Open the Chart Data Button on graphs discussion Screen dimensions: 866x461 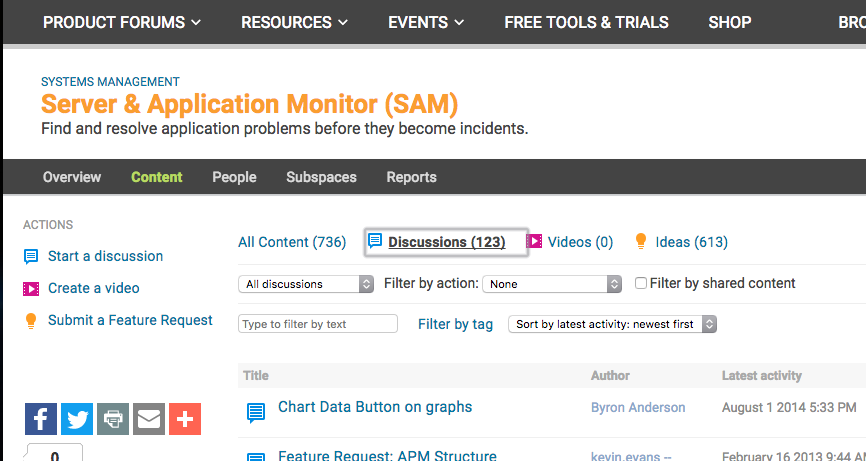[x=375, y=407]
